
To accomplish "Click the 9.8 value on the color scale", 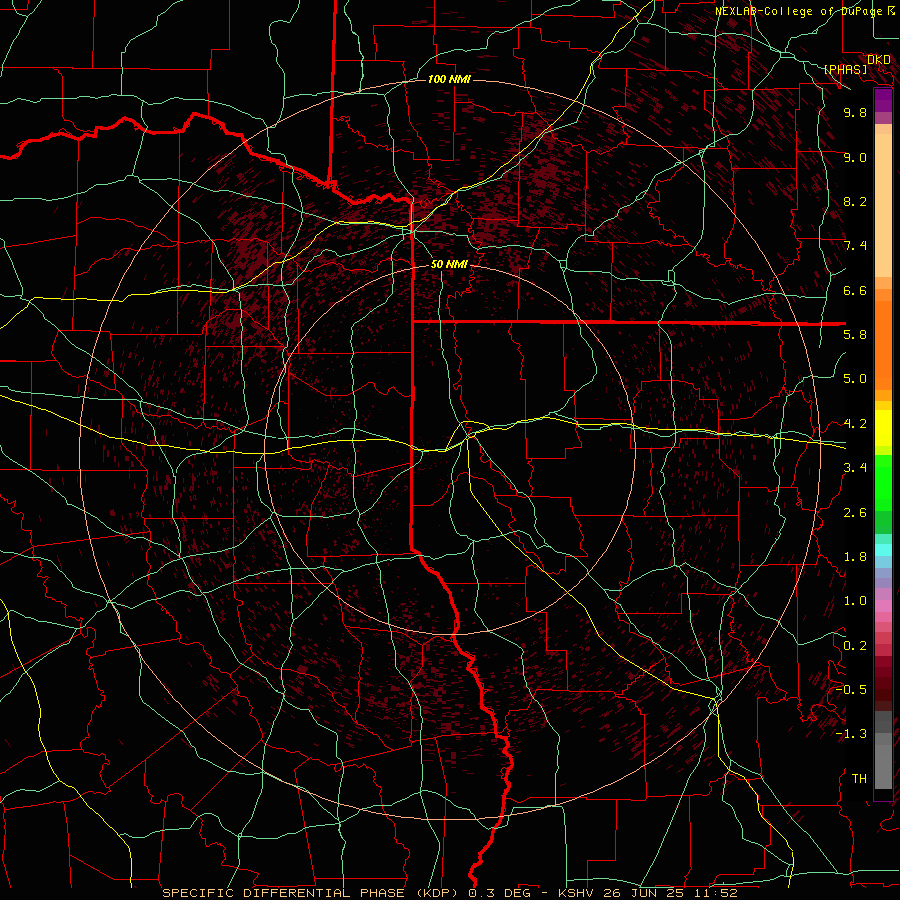I will [x=855, y=112].
